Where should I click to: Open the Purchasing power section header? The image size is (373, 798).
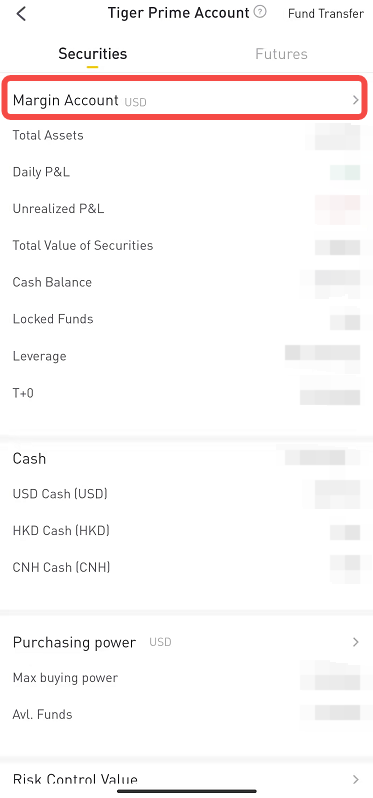tap(186, 642)
